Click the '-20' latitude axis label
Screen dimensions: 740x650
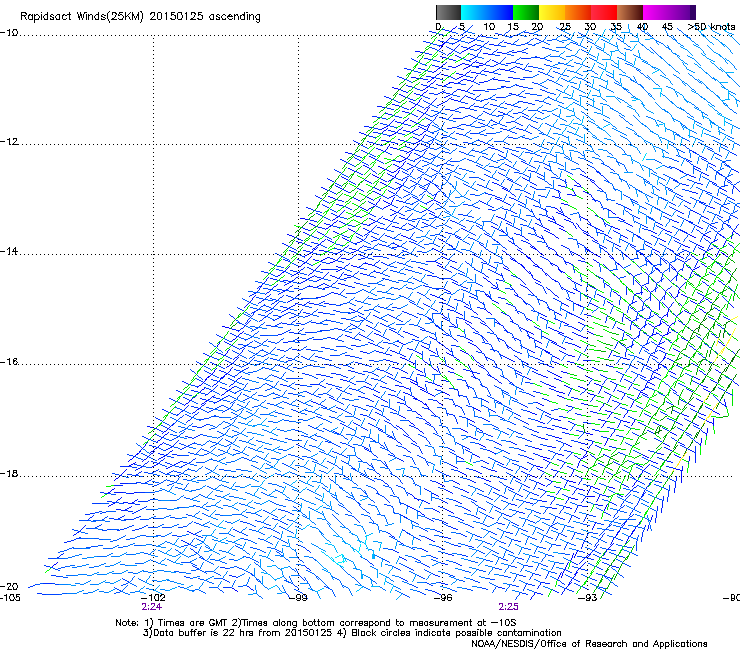tap(9, 586)
